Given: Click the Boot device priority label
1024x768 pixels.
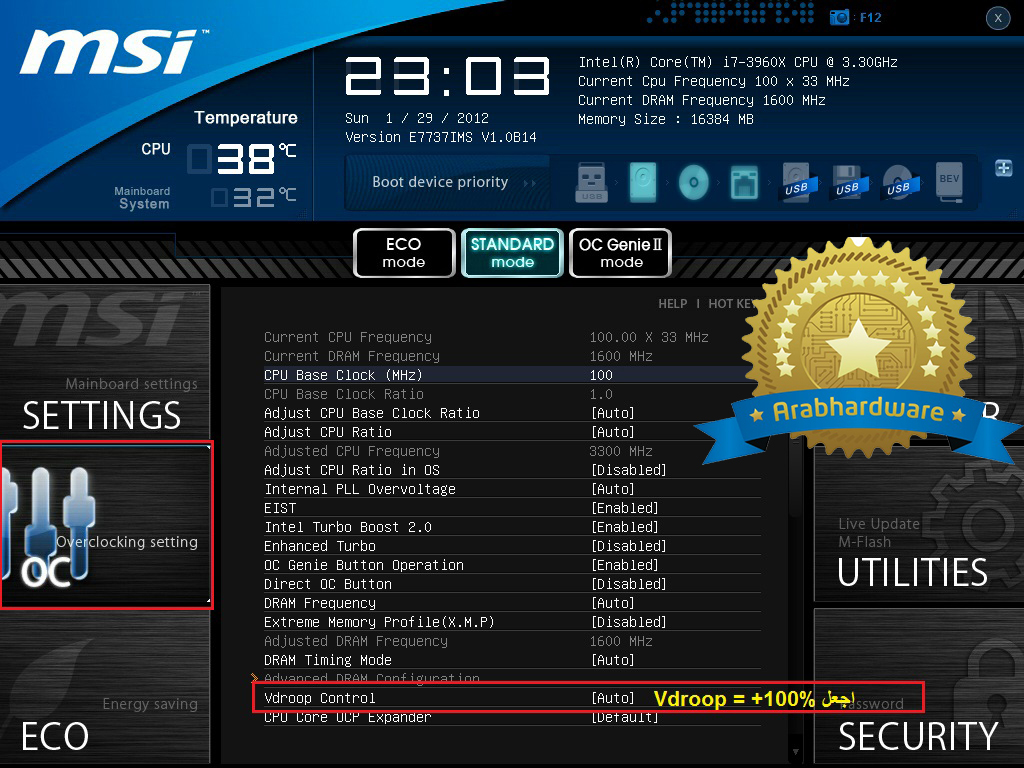Looking at the screenshot, I should click(440, 182).
